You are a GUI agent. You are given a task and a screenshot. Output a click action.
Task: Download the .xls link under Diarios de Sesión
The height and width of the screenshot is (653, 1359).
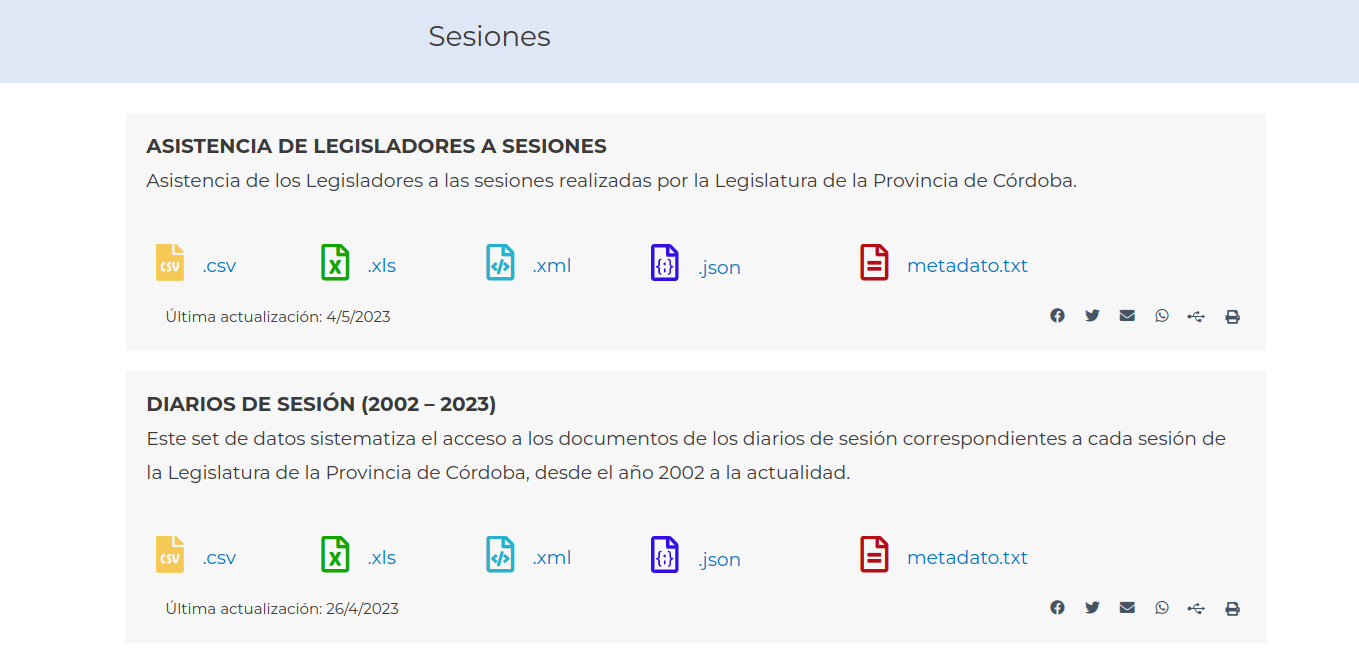point(381,558)
